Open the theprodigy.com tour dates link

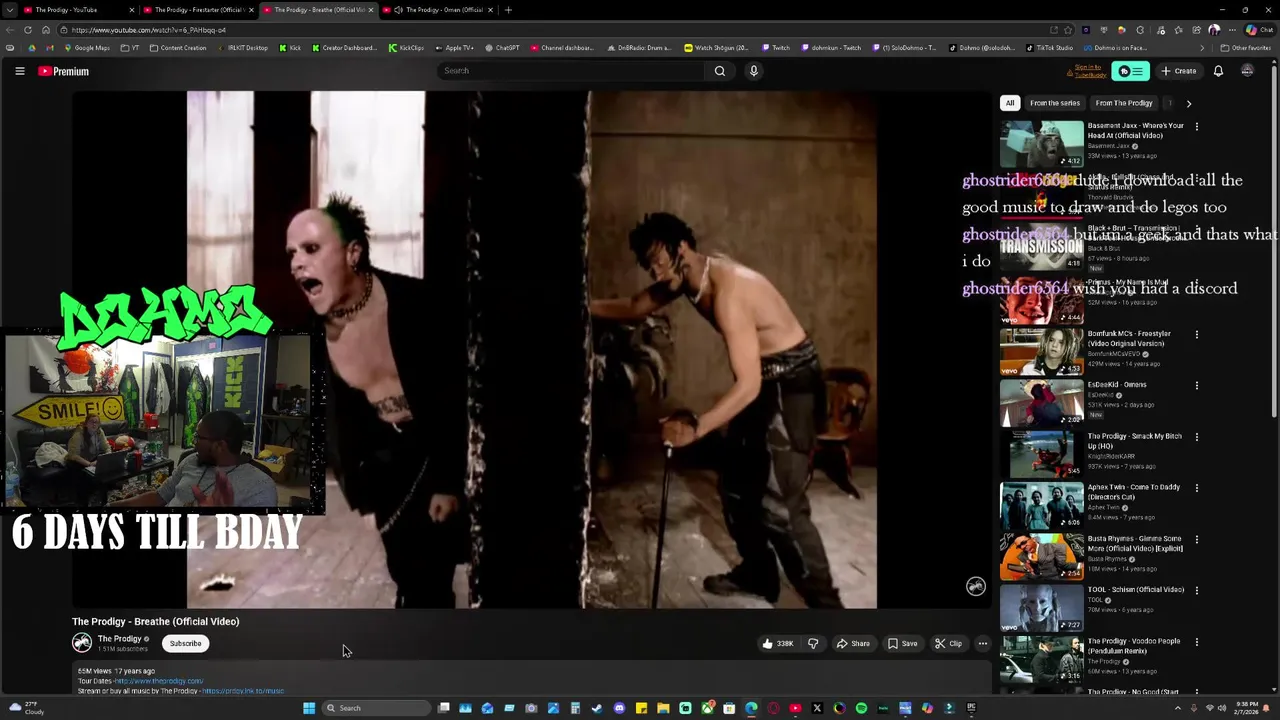[159, 681]
